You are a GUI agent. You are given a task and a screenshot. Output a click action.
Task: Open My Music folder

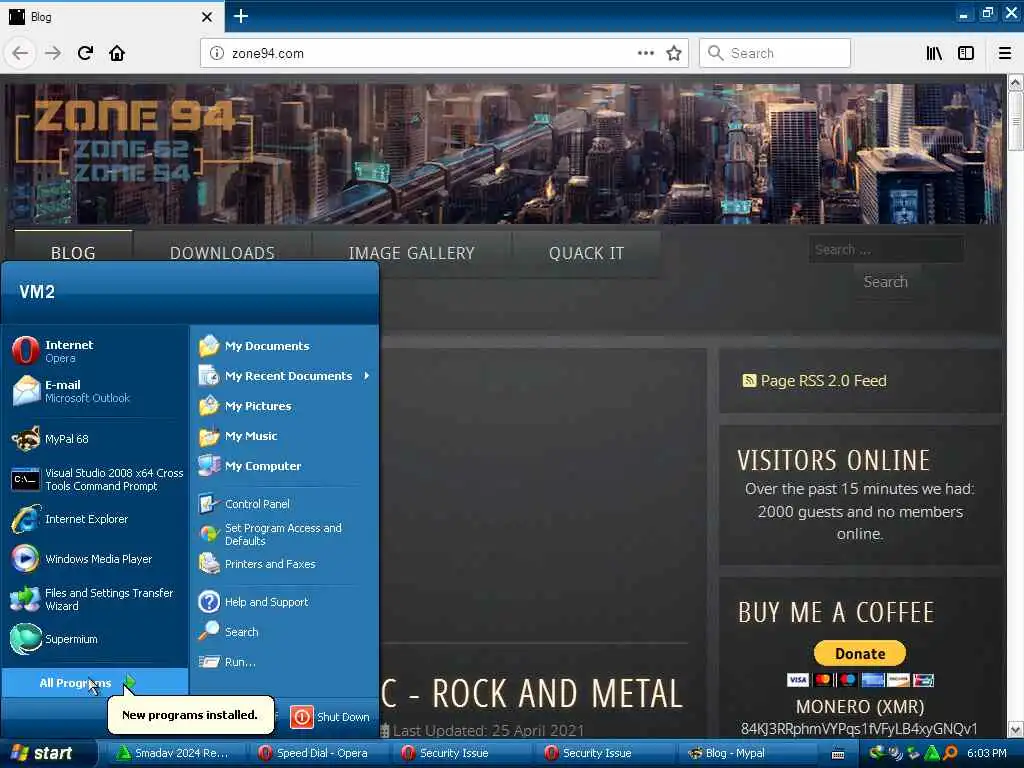[x=284, y=436]
